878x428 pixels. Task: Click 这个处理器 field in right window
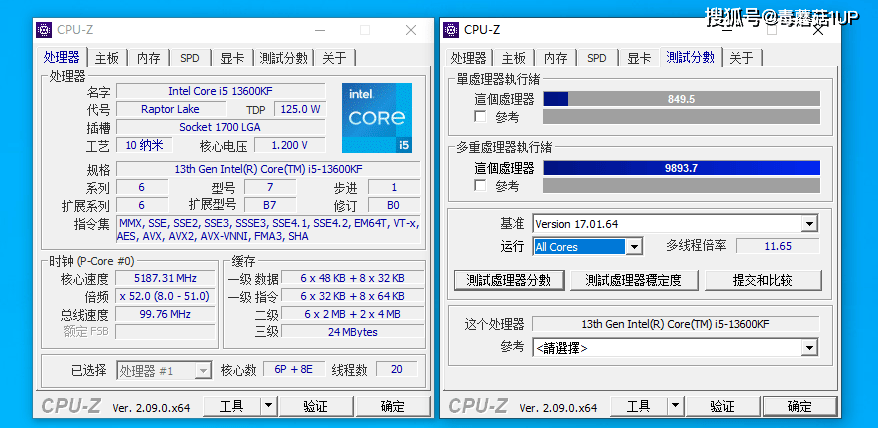click(x=675, y=324)
